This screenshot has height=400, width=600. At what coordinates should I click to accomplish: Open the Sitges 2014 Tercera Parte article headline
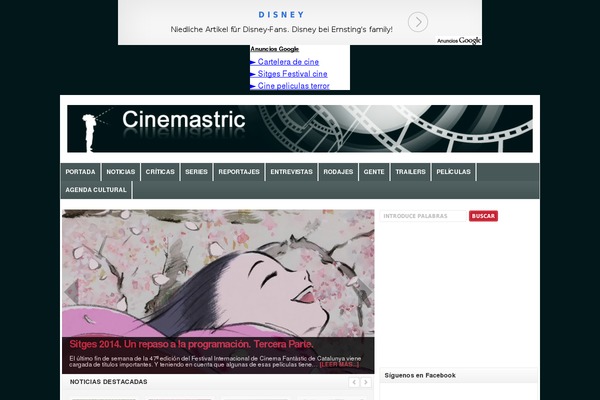click(x=191, y=344)
